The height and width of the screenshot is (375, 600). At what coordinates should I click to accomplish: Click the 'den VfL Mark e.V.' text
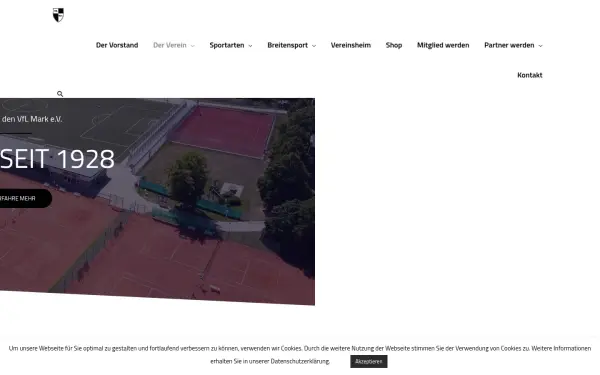(31, 119)
